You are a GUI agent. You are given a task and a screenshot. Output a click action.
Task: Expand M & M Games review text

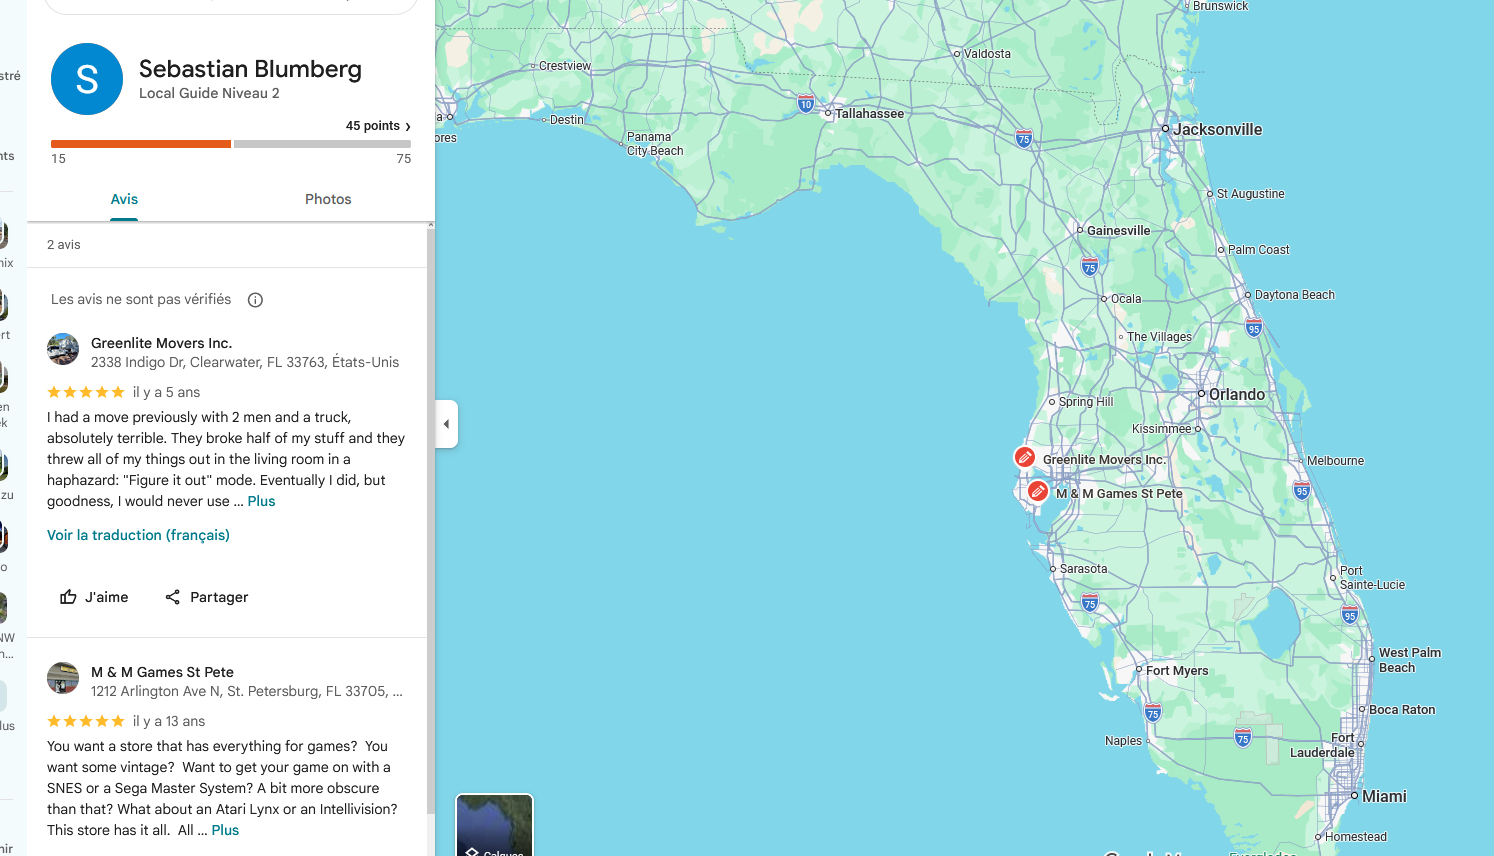tap(225, 830)
